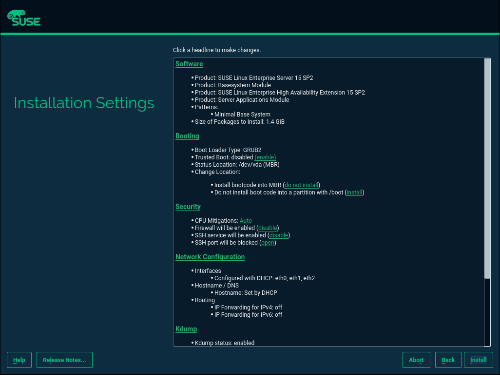
Task: Start installation with Install button
Action: tap(478, 360)
